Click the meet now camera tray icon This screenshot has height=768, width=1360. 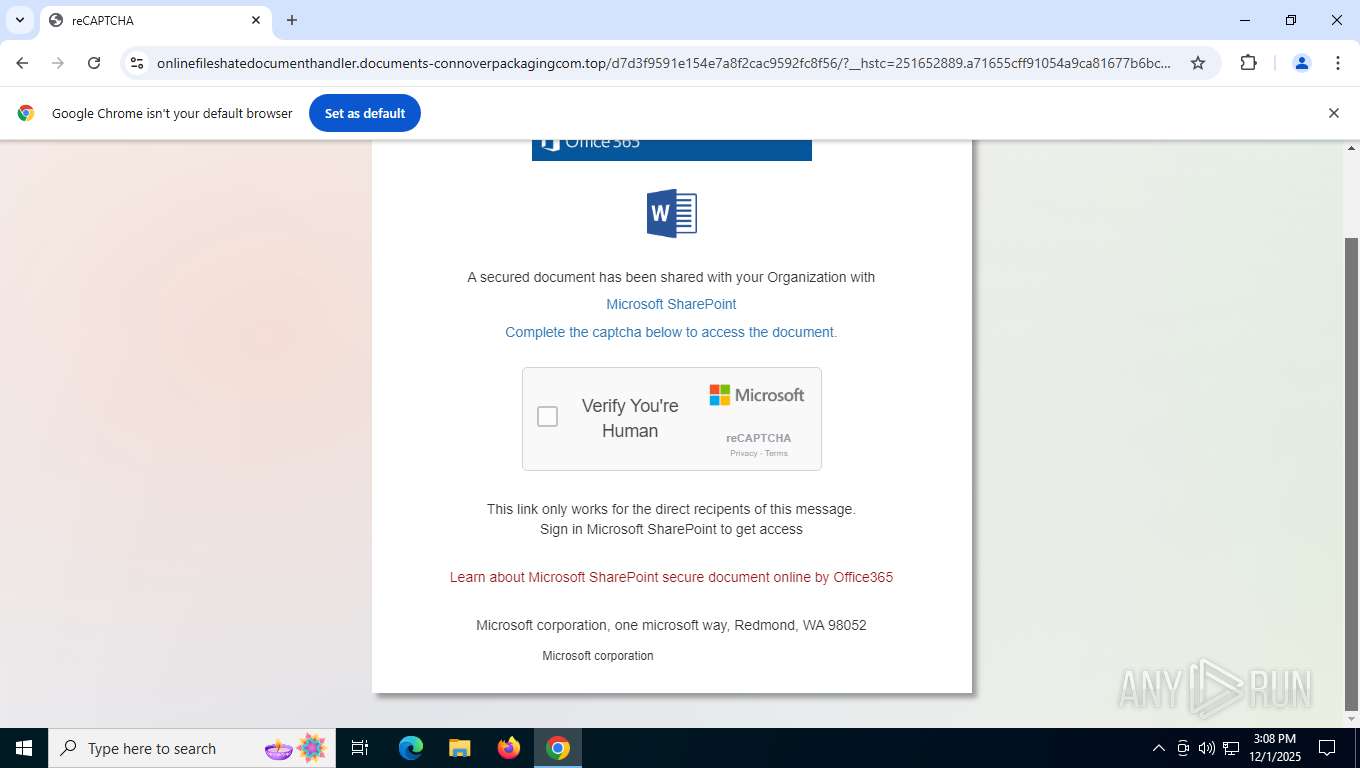point(1183,748)
